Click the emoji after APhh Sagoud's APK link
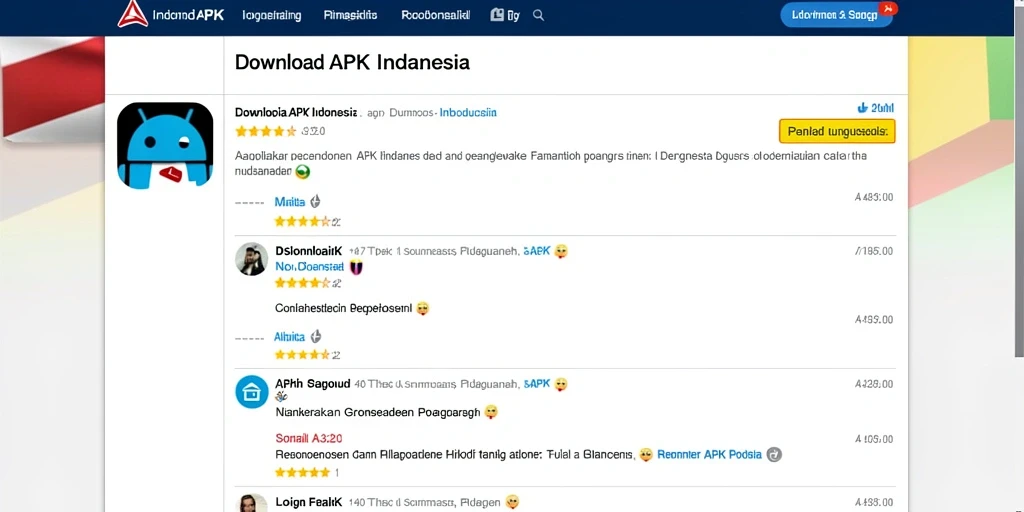 [561, 384]
